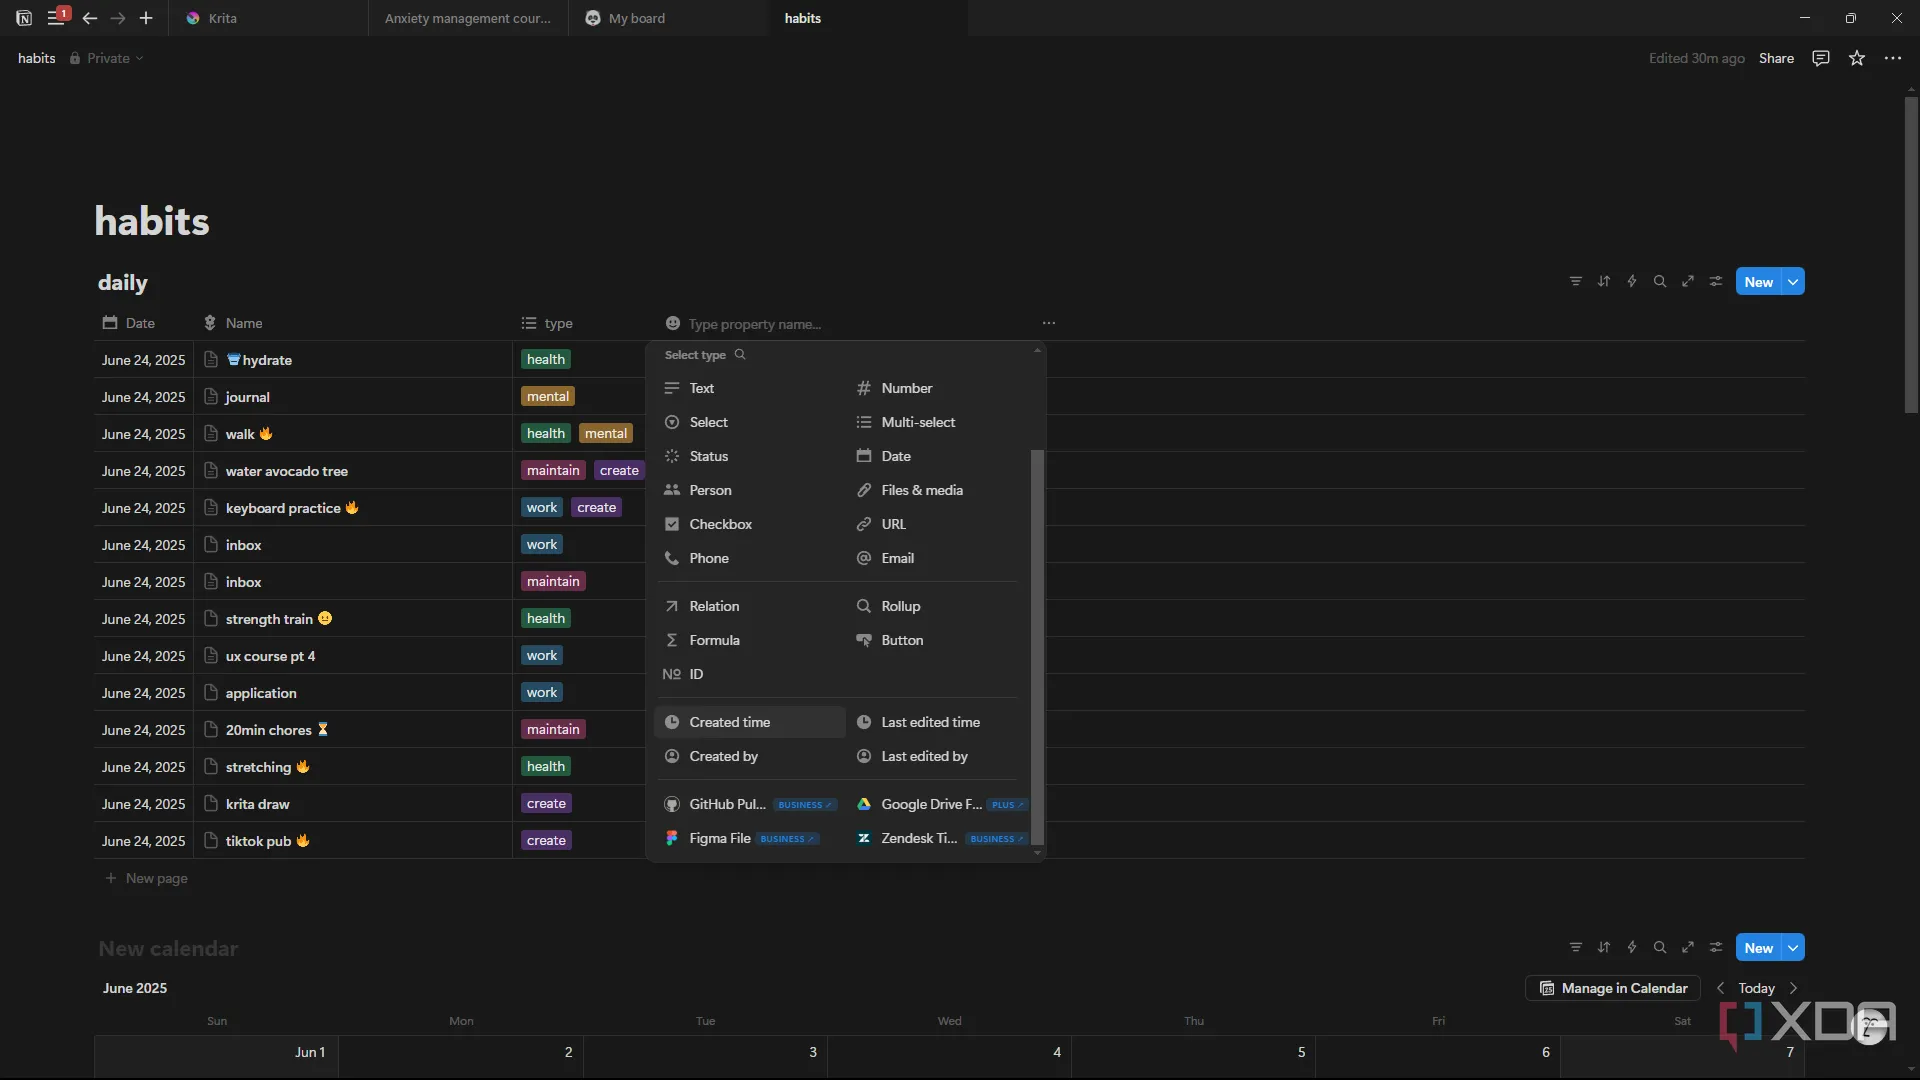Viewport: 1920px width, 1080px height.
Task: Open daily database in full page
Action: 1687,282
